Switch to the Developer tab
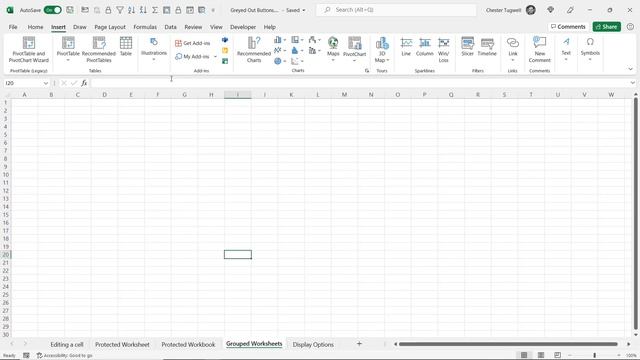Screen dimensions: 640x360 pos(243,27)
